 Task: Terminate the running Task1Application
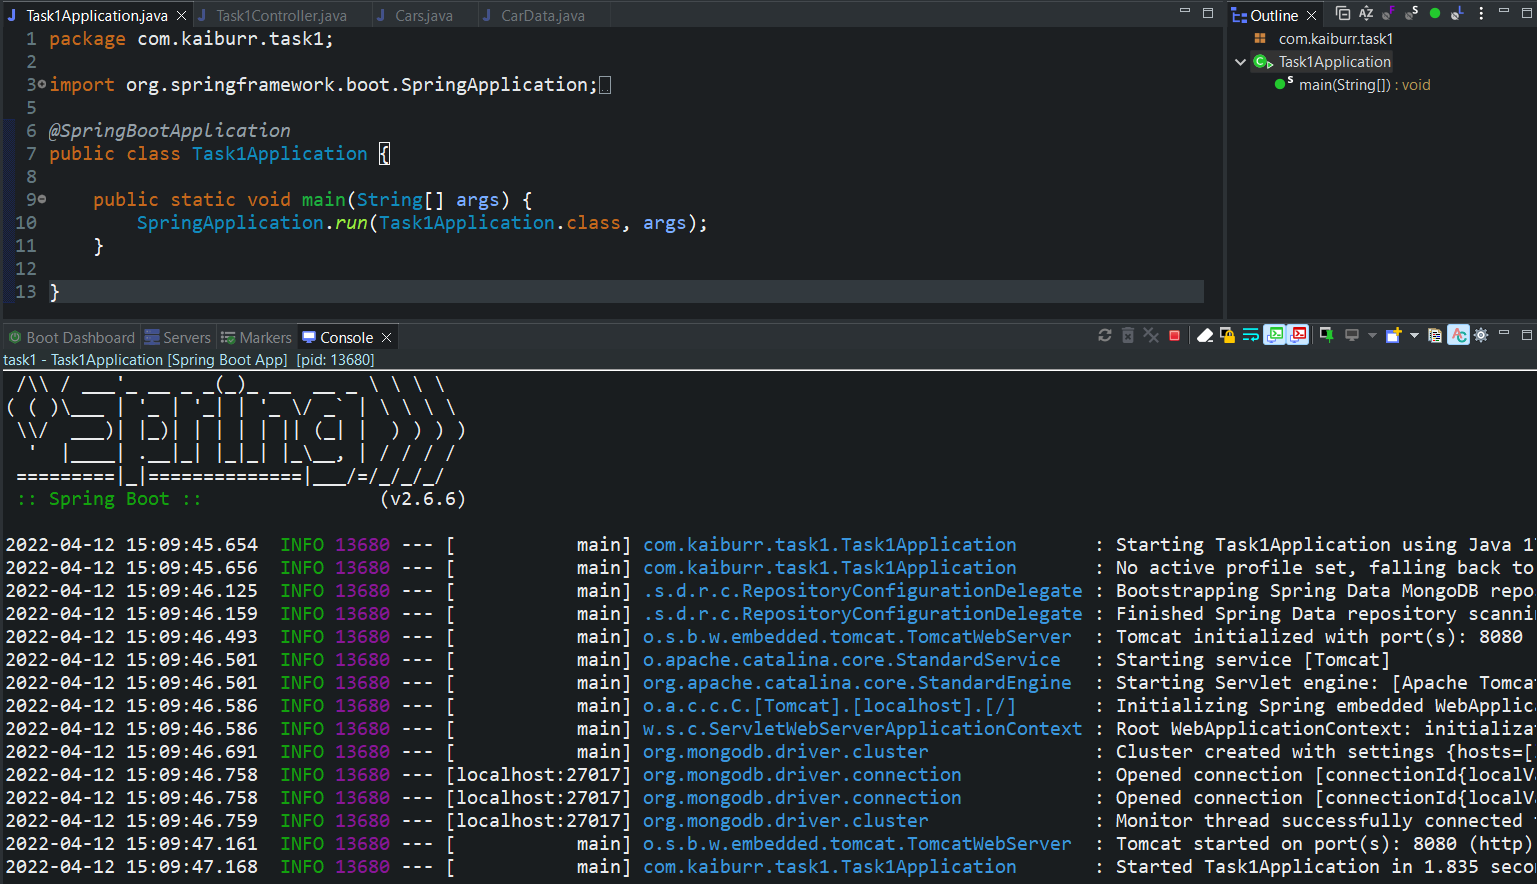[1174, 337]
